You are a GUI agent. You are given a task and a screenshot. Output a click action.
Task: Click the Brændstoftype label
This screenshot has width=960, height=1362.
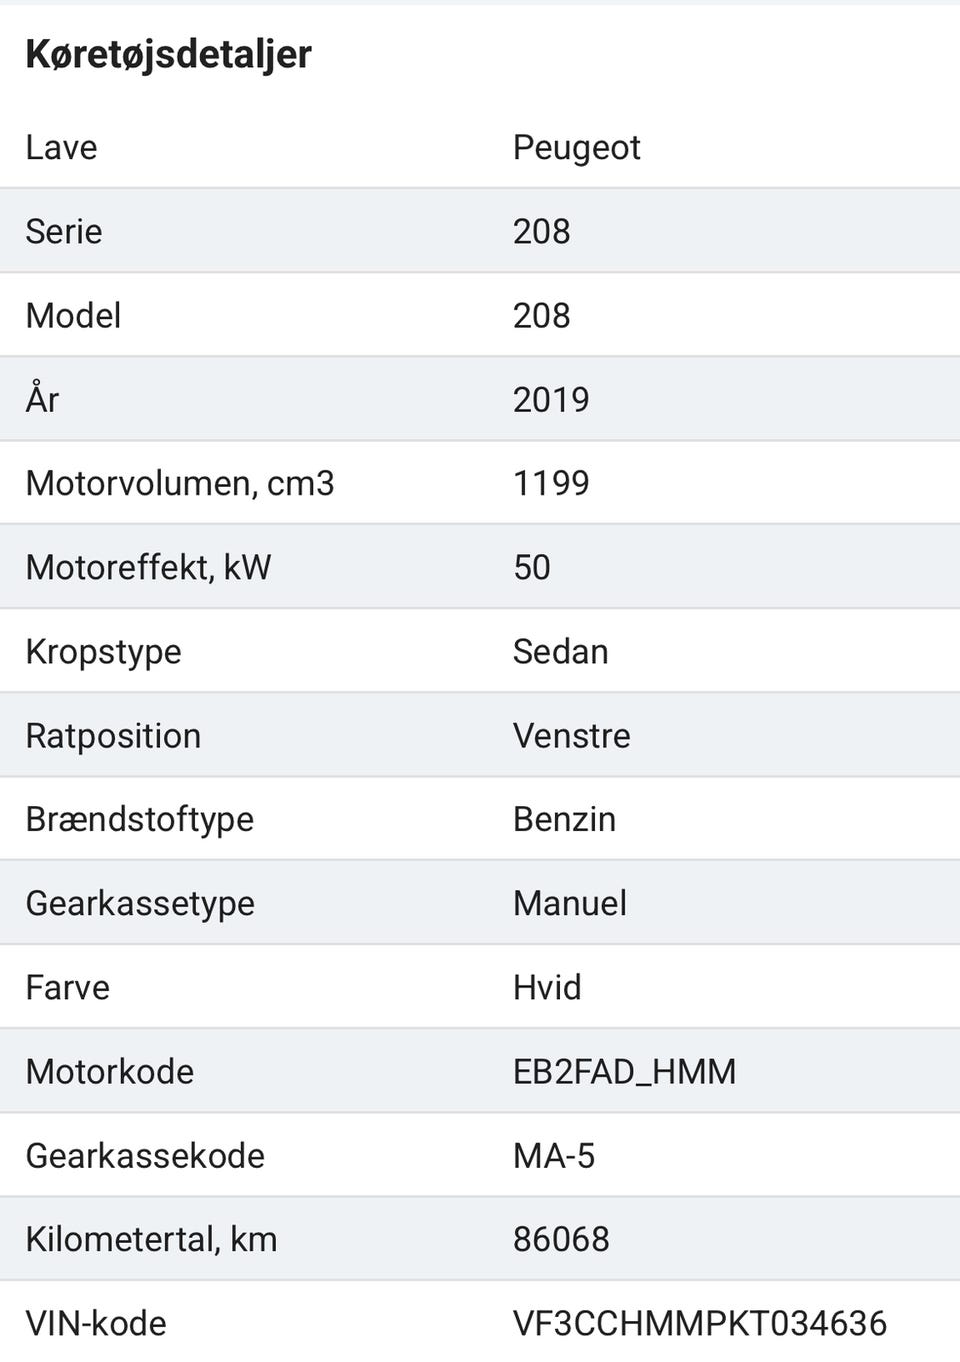(x=139, y=820)
